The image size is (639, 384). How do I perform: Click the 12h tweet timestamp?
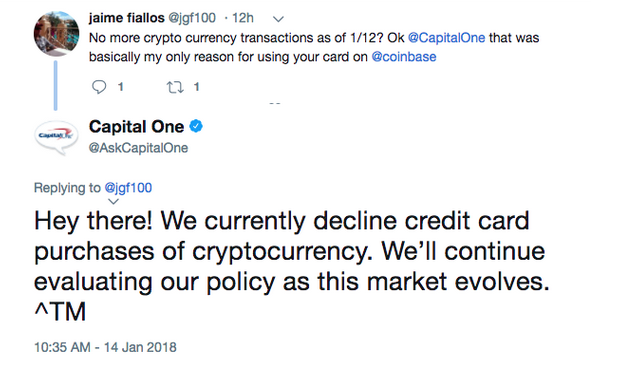click(x=242, y=18)
